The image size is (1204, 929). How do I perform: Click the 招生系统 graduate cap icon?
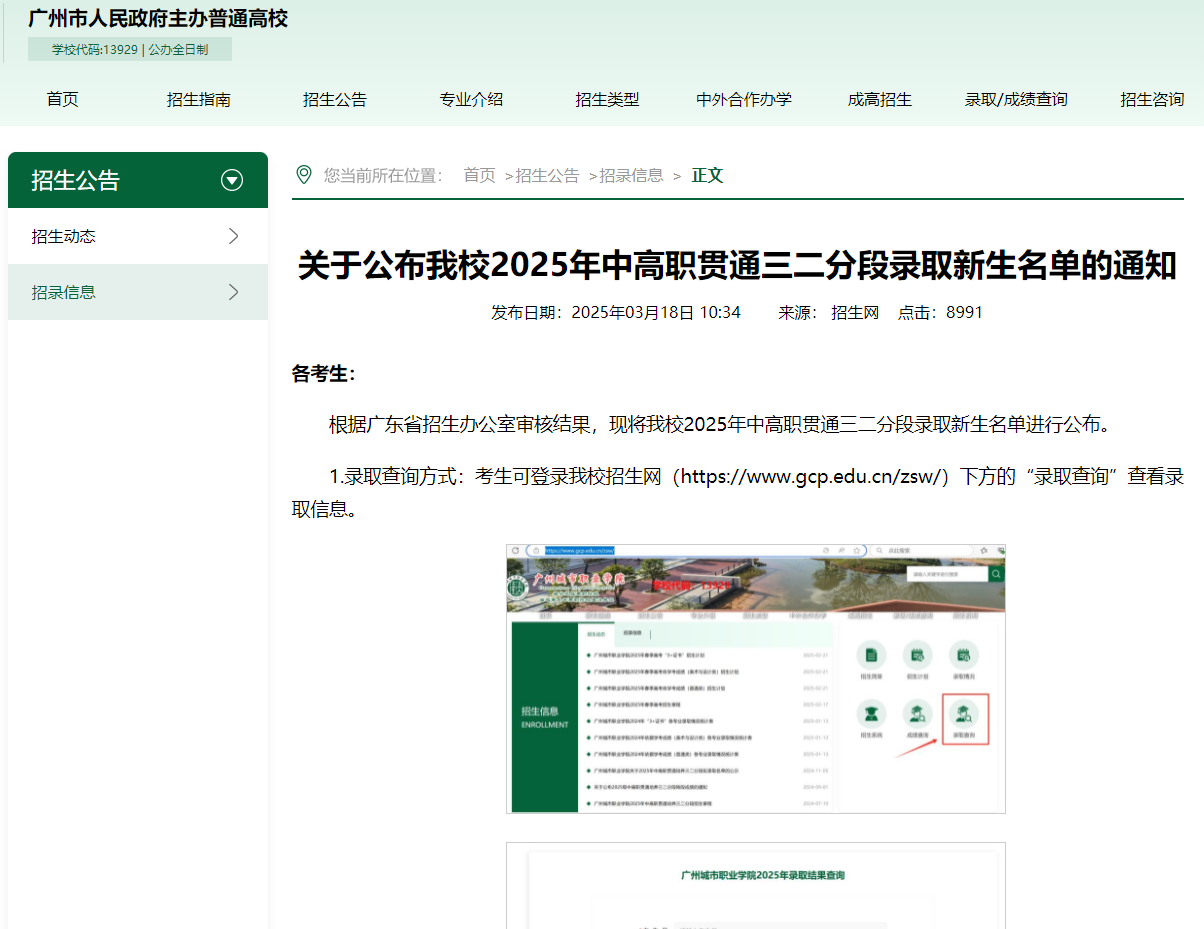point(871,712)
